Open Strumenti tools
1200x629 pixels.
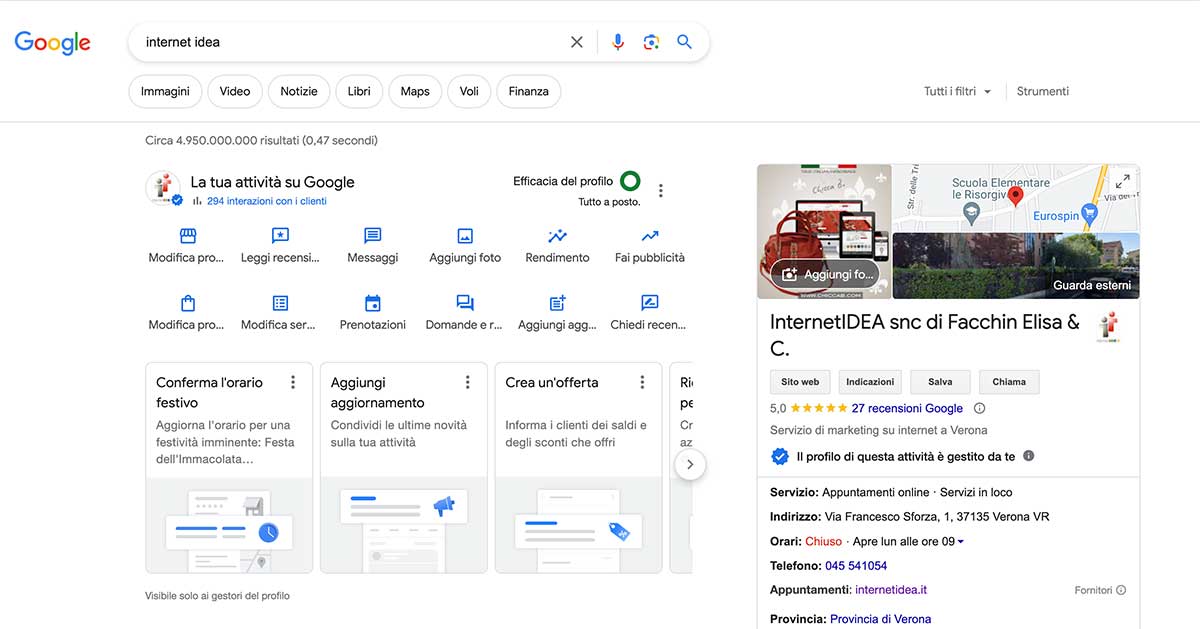[1043, 91]
